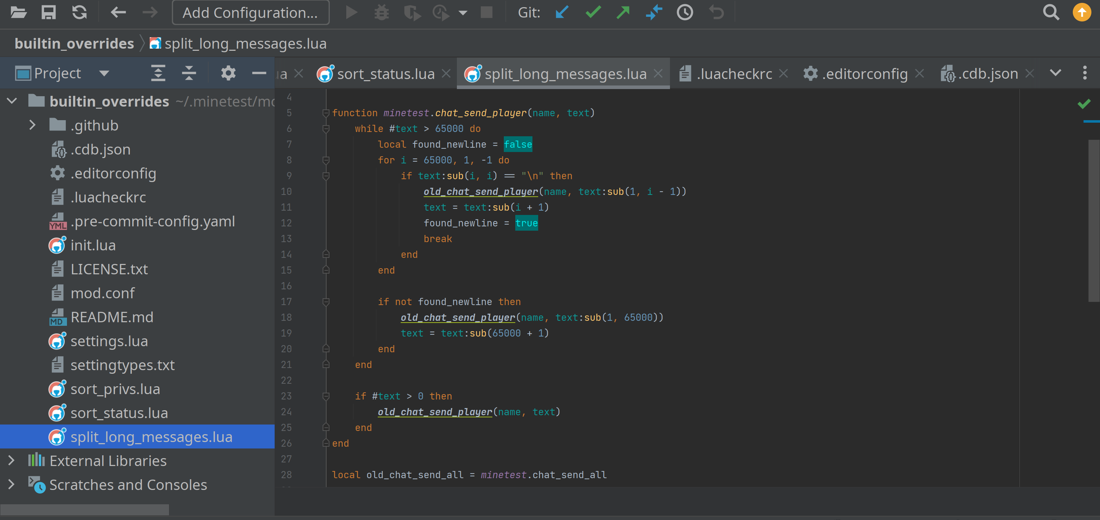Collapse the builtin_overrides root folder
The width and height of the screenshot is (1100, 520).
coord(12,101)
